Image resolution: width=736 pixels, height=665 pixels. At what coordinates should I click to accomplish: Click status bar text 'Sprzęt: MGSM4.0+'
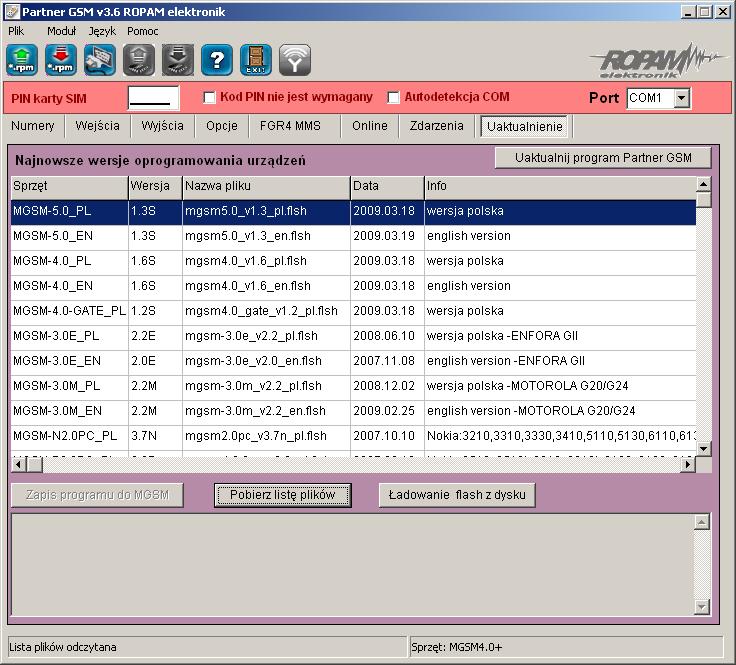point(457,647)
